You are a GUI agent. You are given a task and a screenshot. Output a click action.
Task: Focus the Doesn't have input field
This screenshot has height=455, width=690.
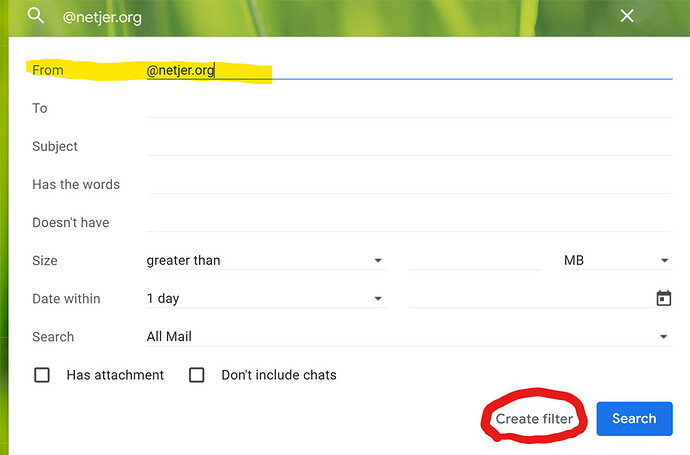click(409, 222)
